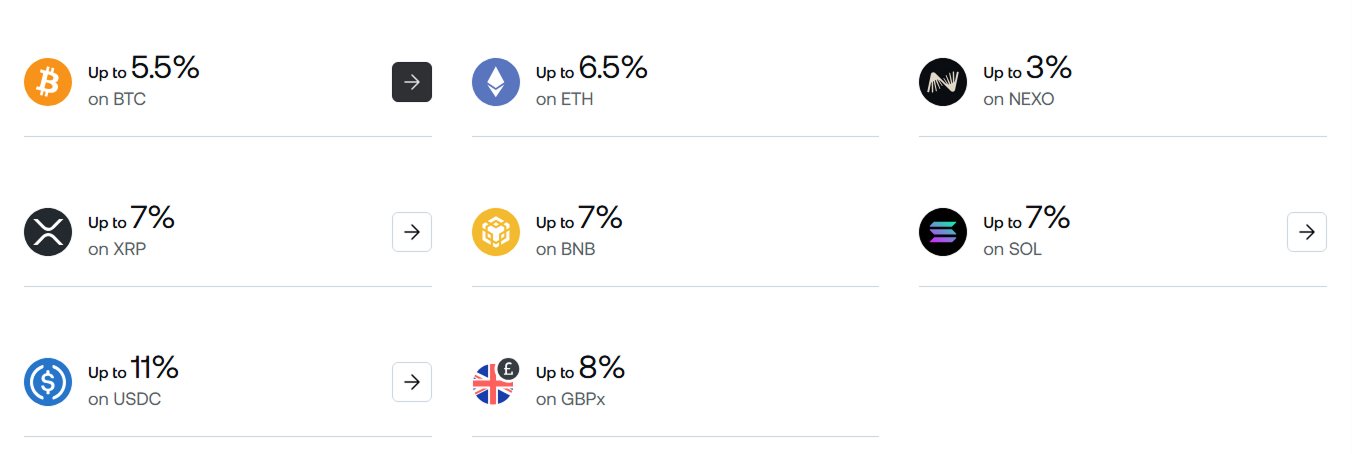Click the yellow BNB coin icon
This screenshot has width=1352, height=454.
point(496,232)
